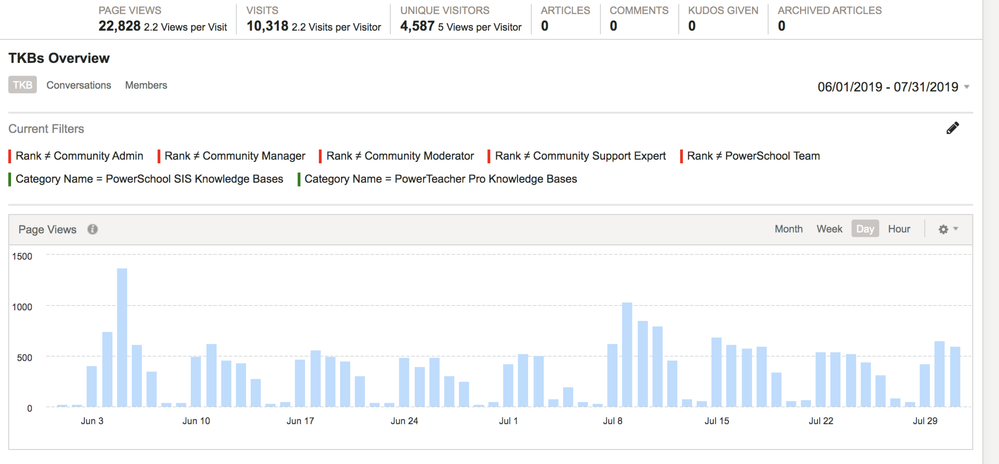Click the Jul 1 axis label
The image size is (999, 464).
click(508, 421)
